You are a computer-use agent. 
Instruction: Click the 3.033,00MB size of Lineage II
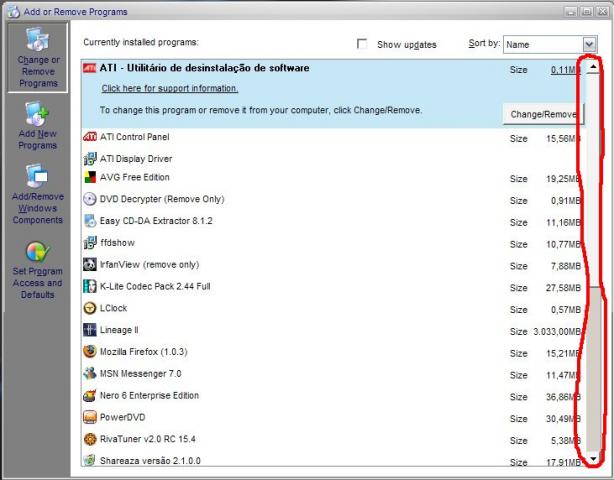(557, 332)
